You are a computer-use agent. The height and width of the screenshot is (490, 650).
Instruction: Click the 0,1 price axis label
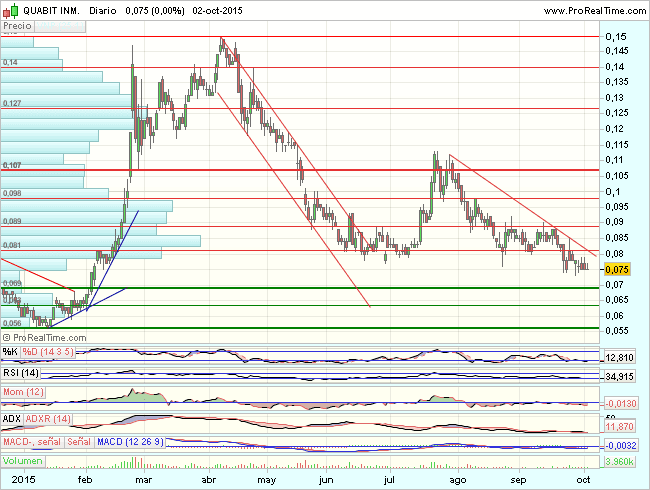coord(613,192)
